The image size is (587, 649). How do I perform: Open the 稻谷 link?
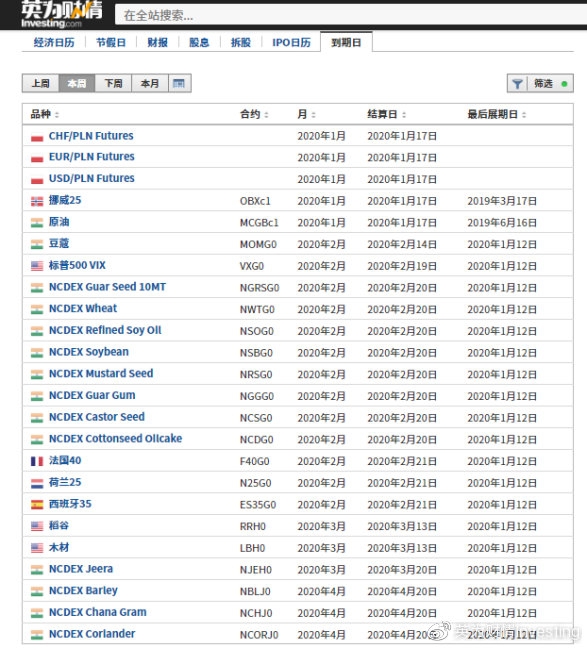[x=59, y=526]
